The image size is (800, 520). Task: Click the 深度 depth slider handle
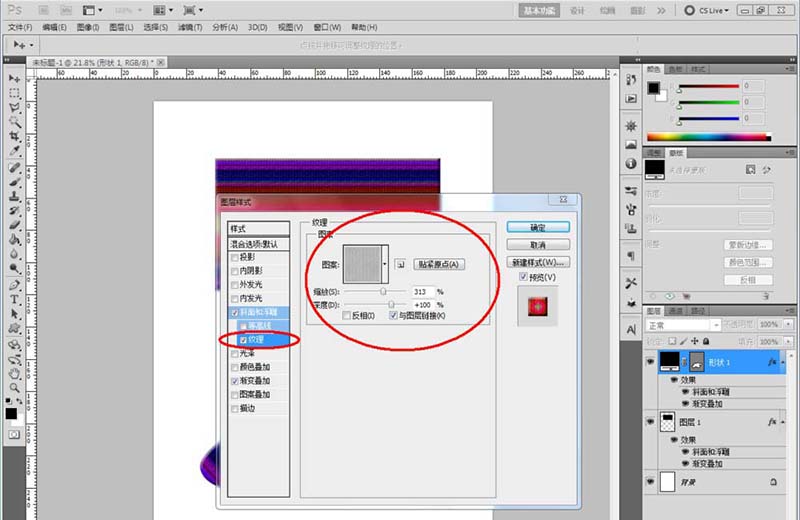[x=391, y=305]
